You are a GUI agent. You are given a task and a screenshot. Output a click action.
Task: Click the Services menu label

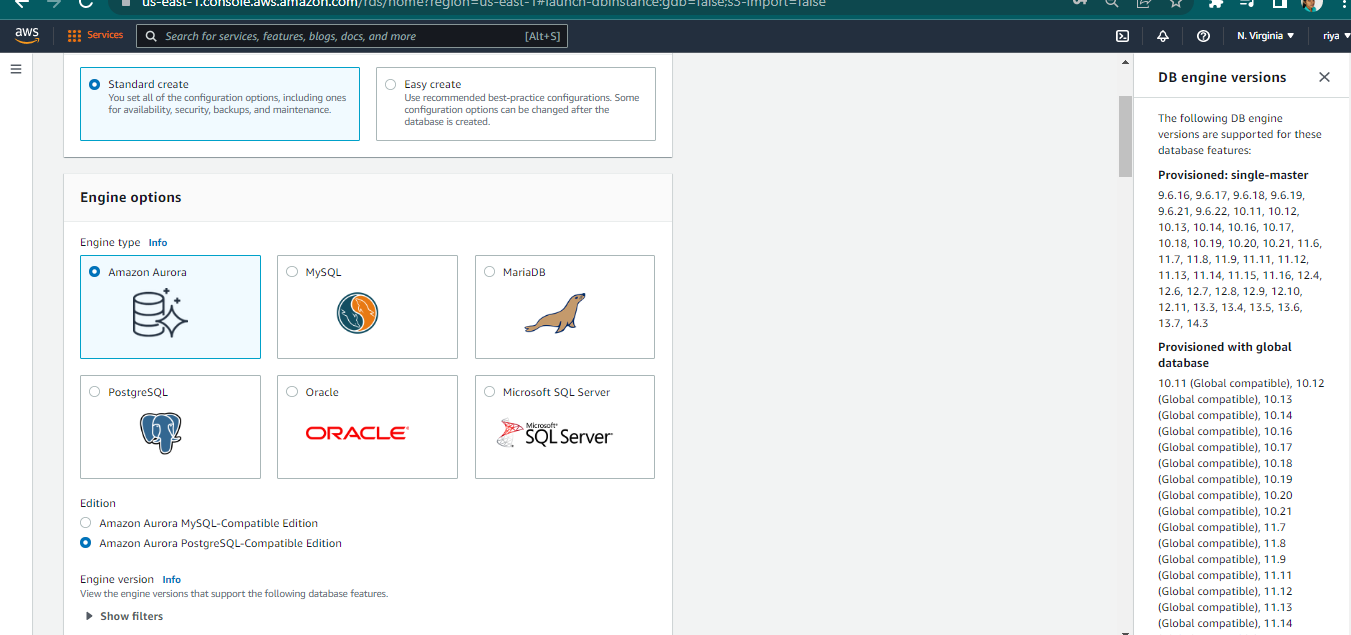point(105,35)
